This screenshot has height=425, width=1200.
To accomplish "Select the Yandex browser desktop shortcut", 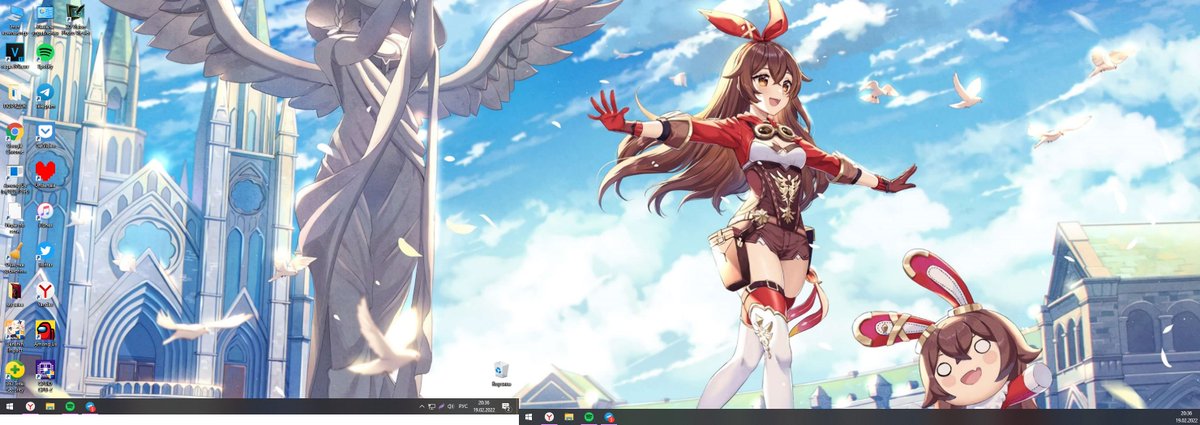I will pyautogui.click(x=45, y=292).
